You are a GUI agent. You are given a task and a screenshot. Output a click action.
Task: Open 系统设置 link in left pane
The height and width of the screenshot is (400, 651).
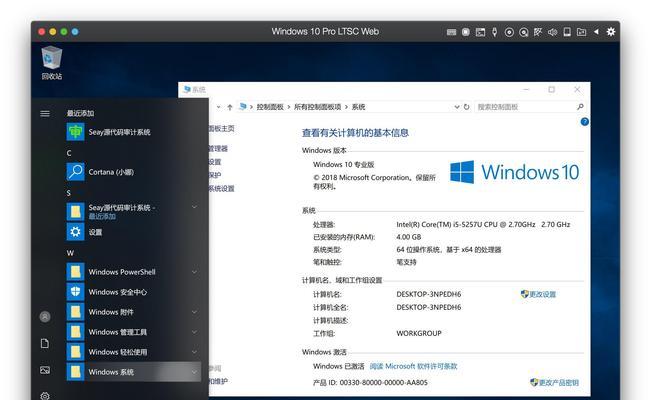[x=221, y=189]
